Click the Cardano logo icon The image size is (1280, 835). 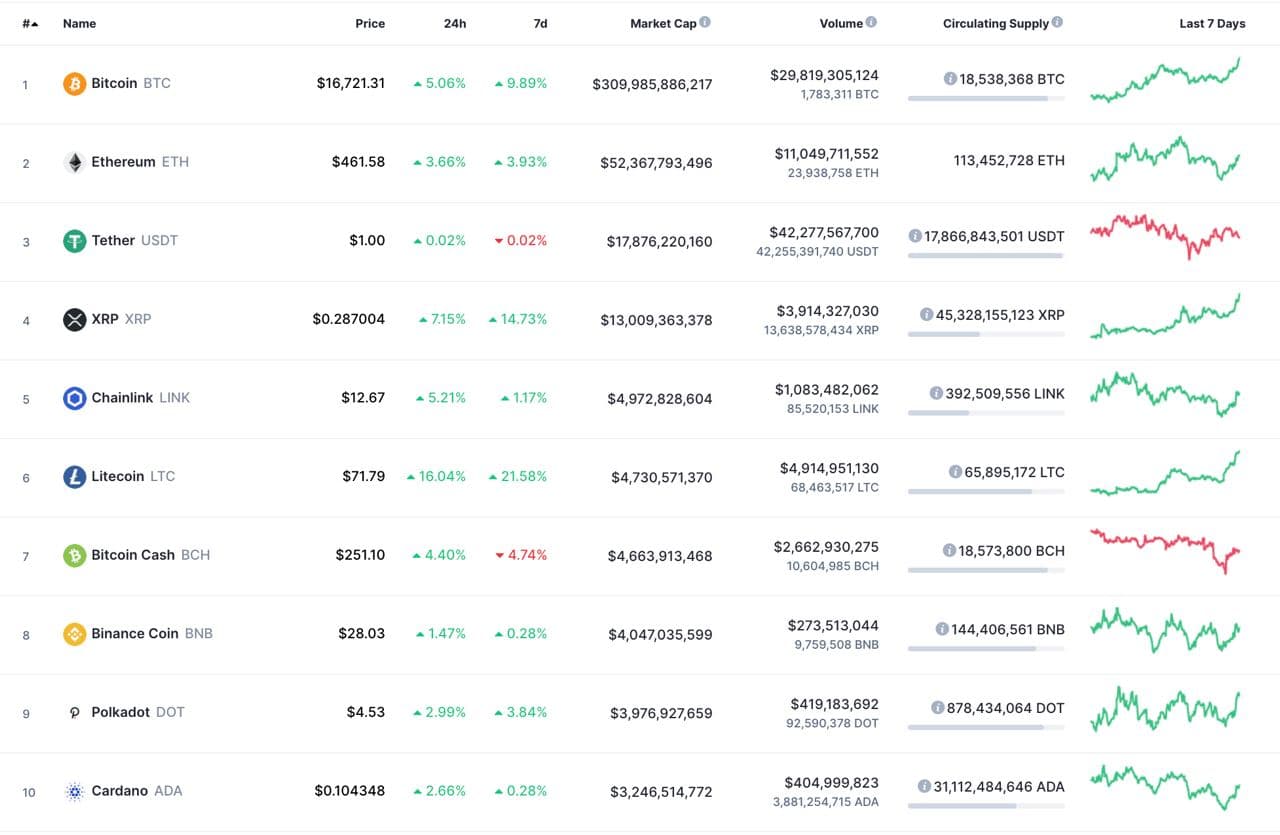point(75,791)
